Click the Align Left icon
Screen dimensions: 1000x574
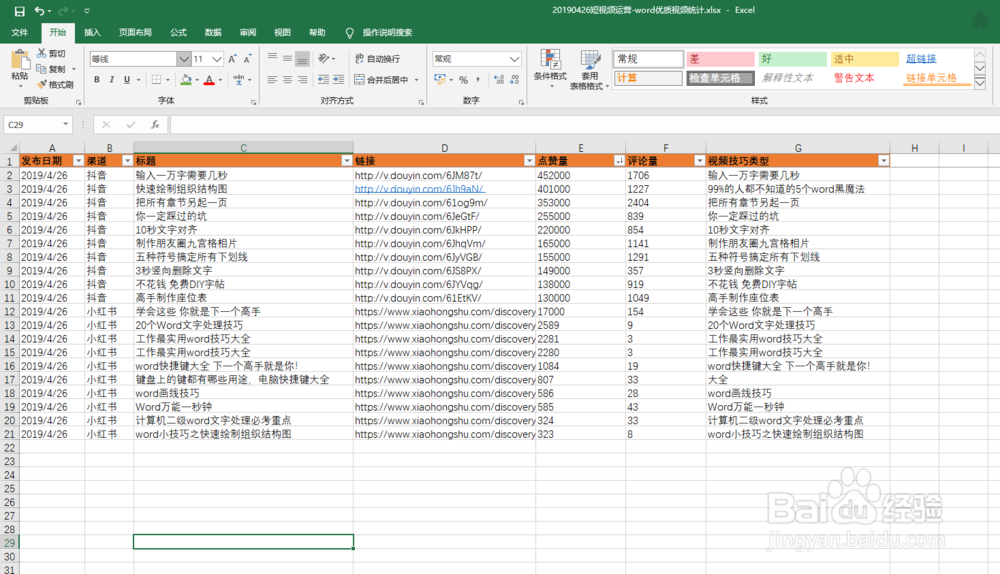pyautogui.click(x=272, y=80)
